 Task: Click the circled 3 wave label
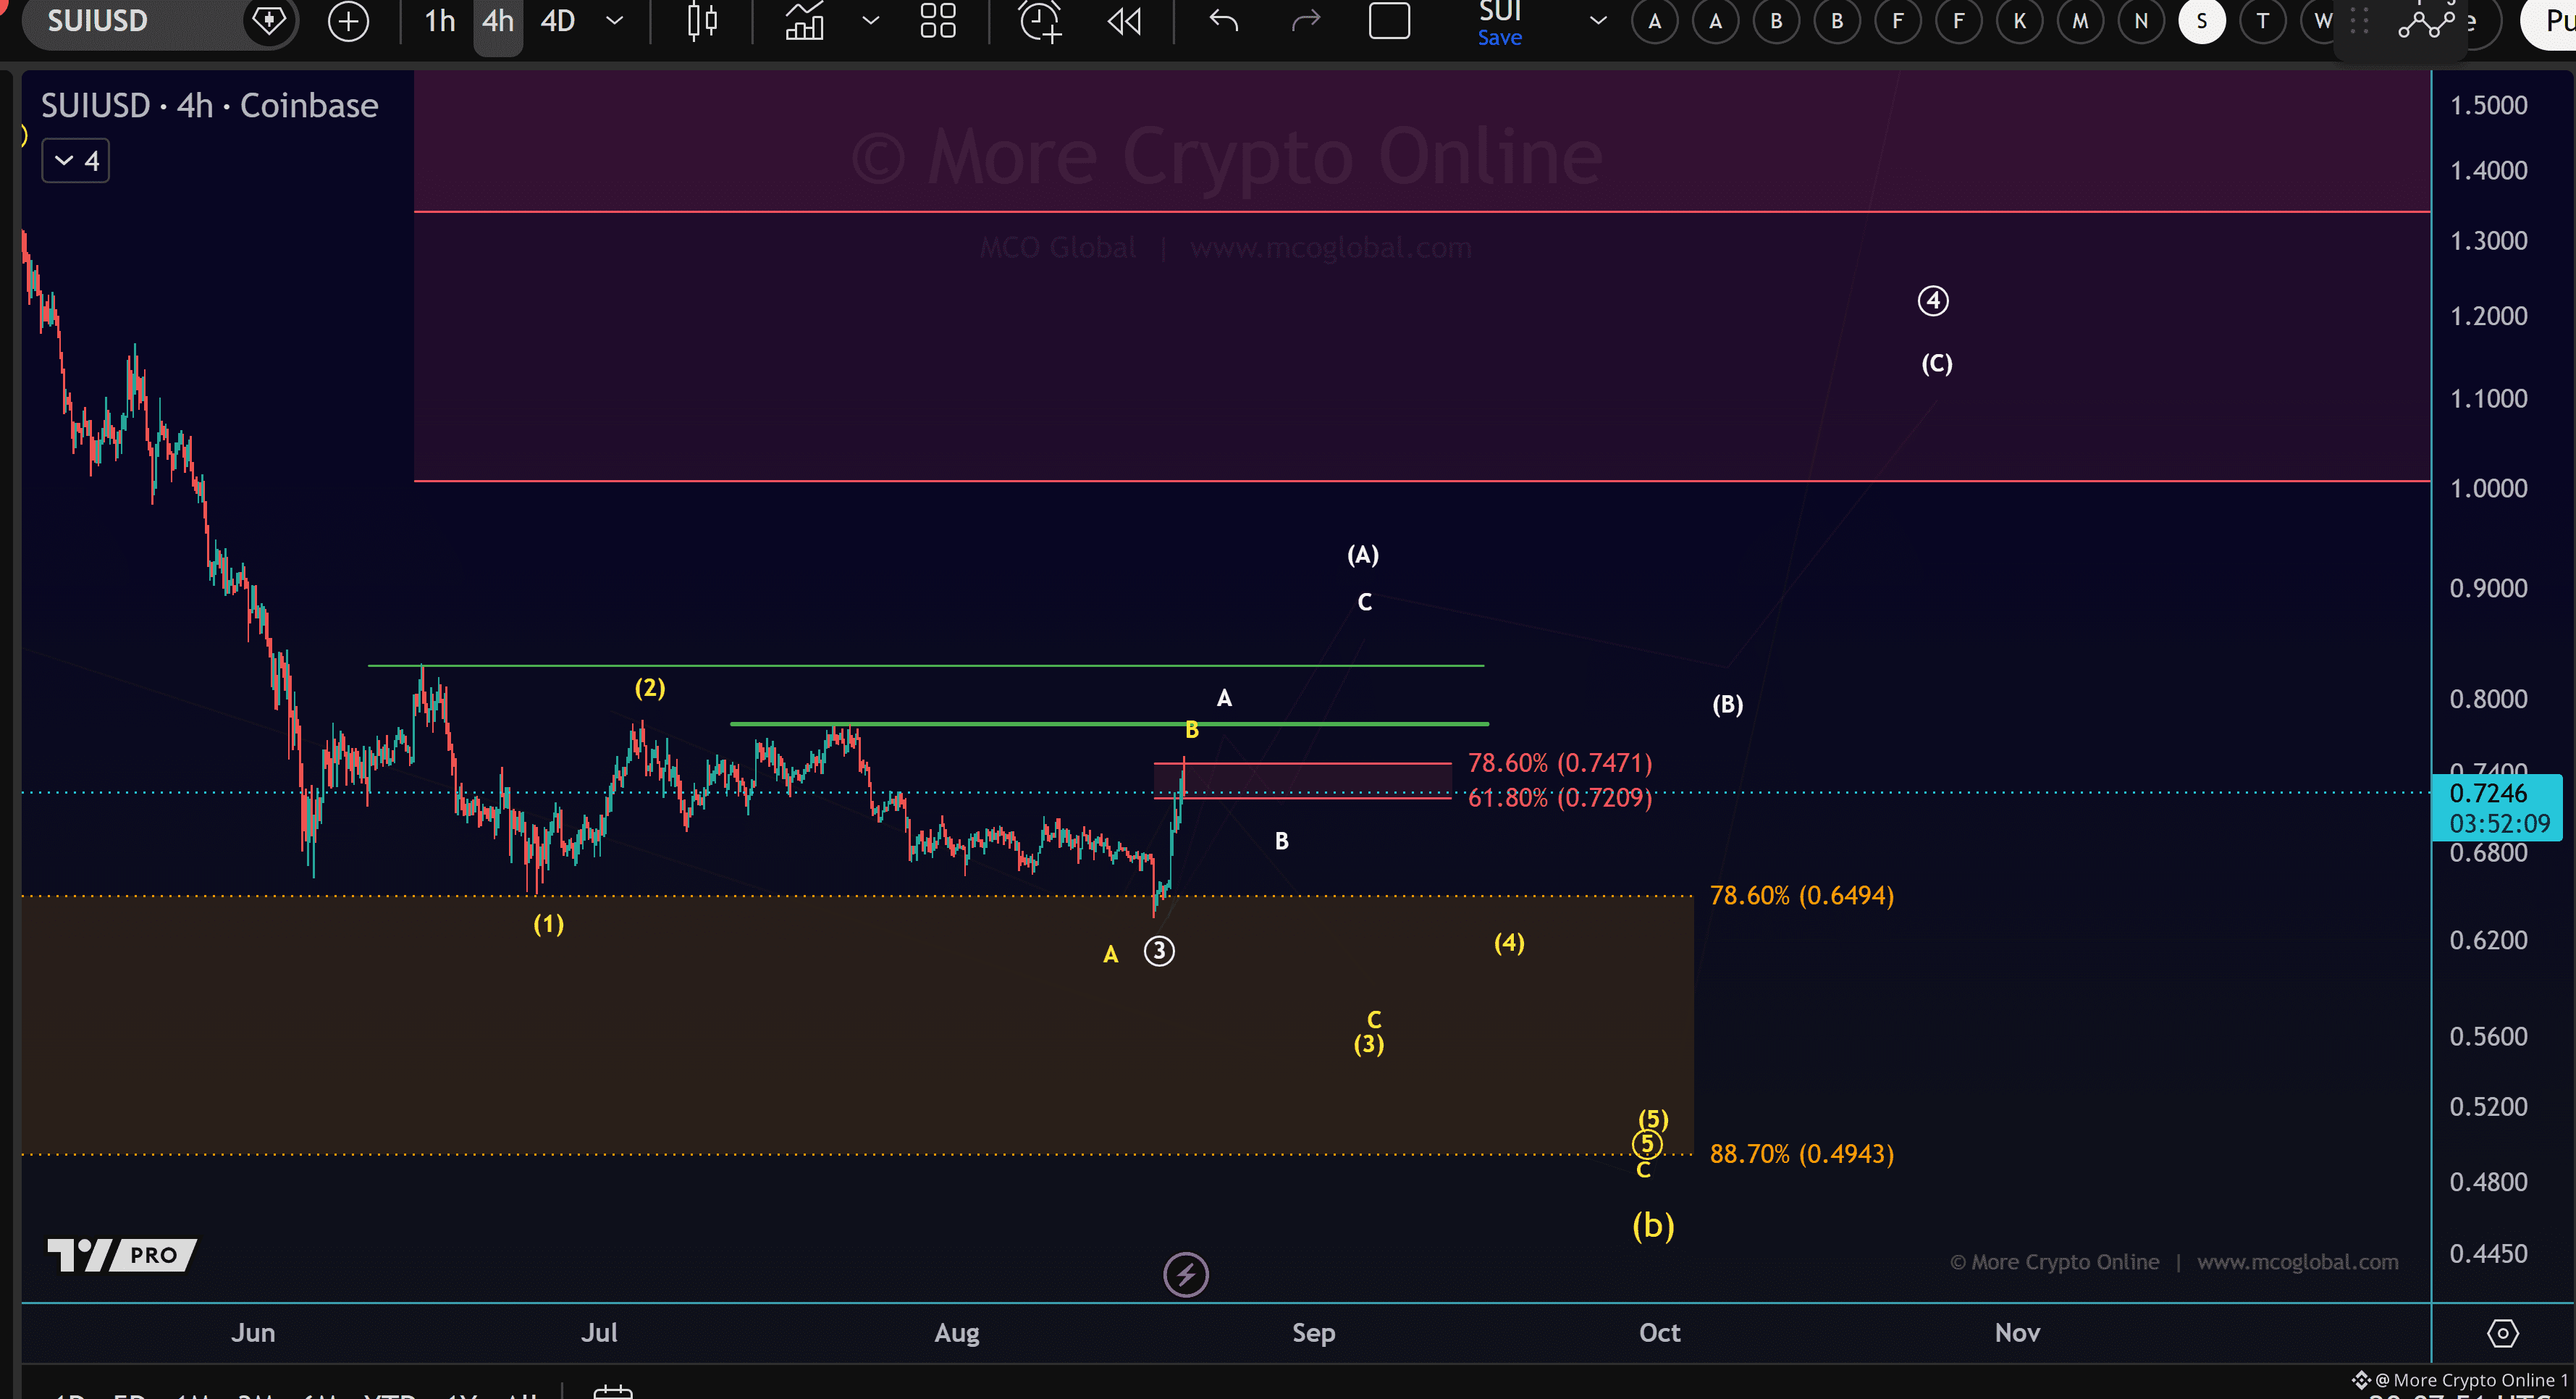pyautogui.click(x=1159, y=951)
